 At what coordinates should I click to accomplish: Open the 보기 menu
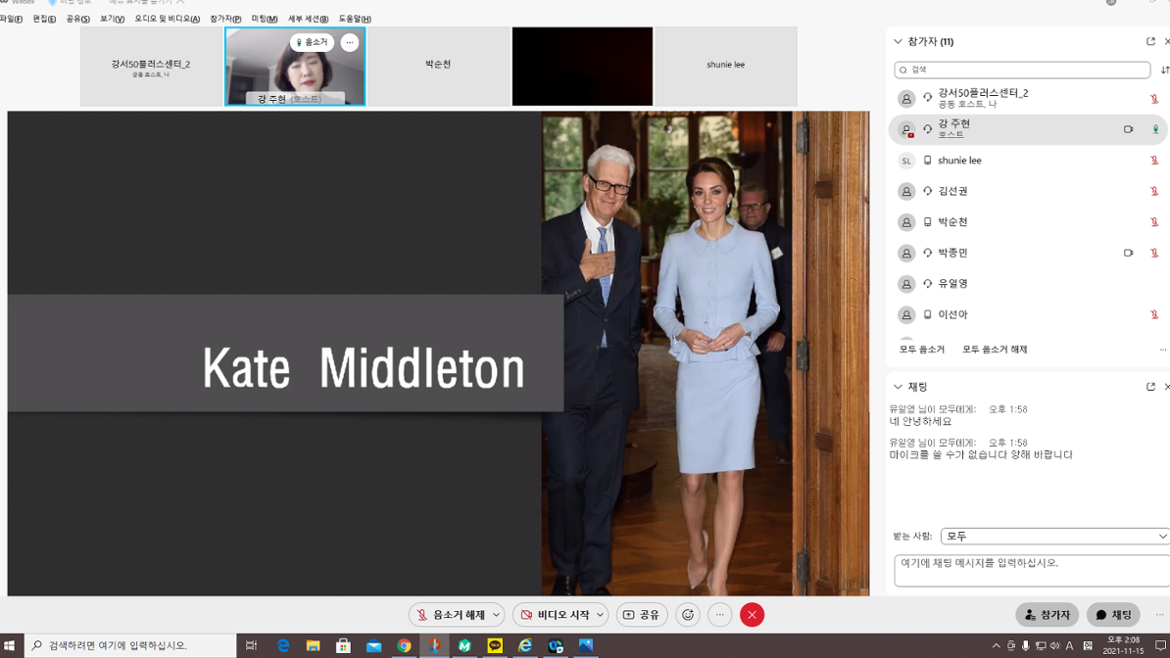[112, 19]
